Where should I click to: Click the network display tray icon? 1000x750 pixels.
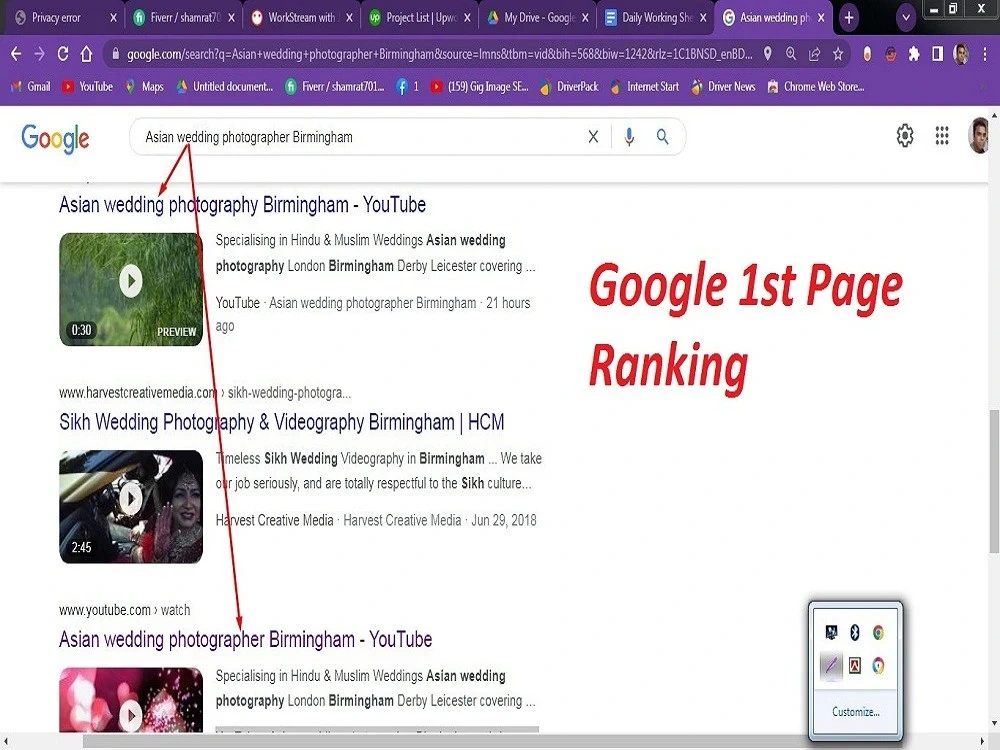(831, 632)
